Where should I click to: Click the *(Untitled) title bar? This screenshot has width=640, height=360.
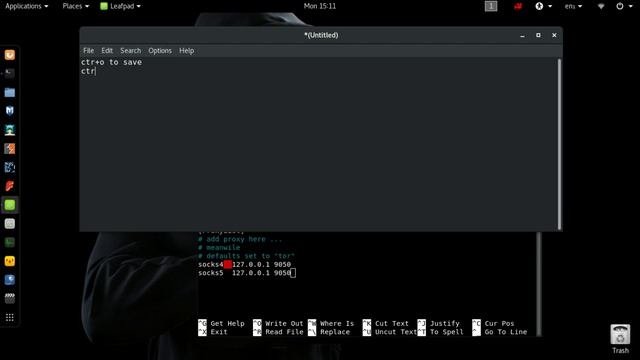(321, 36)
